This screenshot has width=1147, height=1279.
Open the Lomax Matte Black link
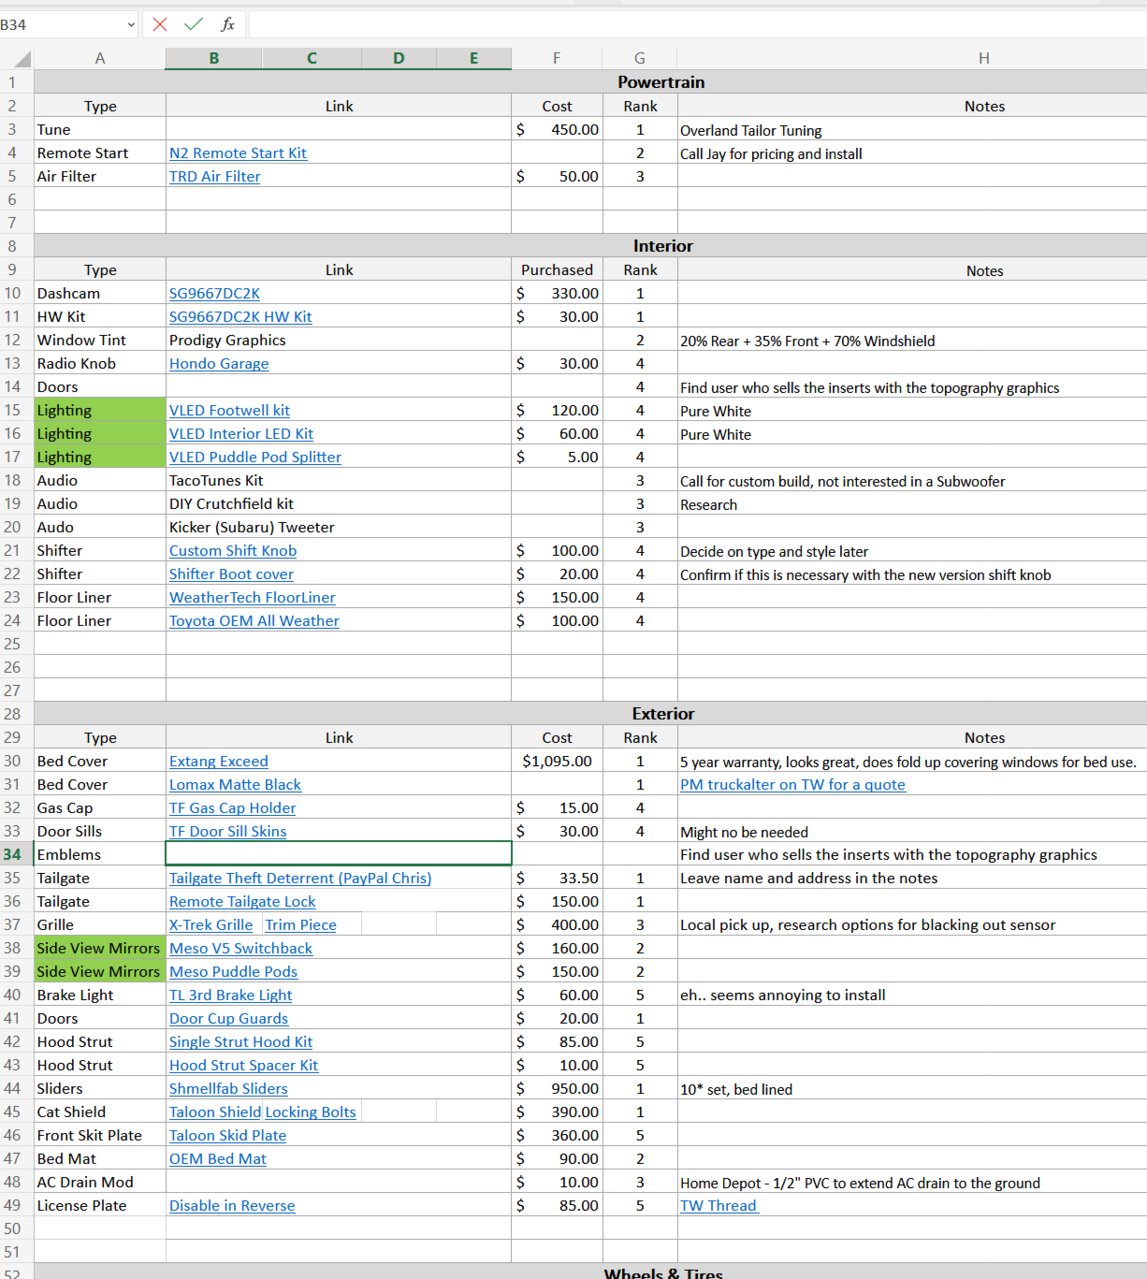coord(235,785)
